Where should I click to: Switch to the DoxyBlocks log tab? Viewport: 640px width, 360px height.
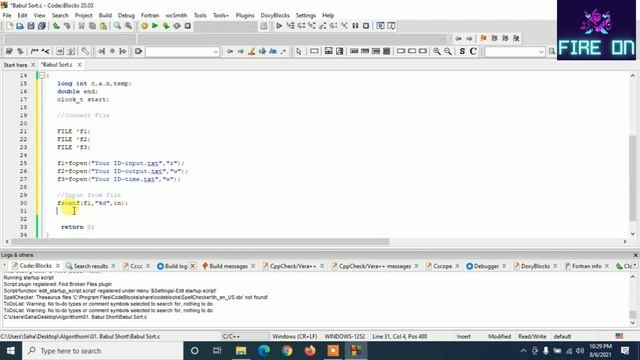point(535,266)
